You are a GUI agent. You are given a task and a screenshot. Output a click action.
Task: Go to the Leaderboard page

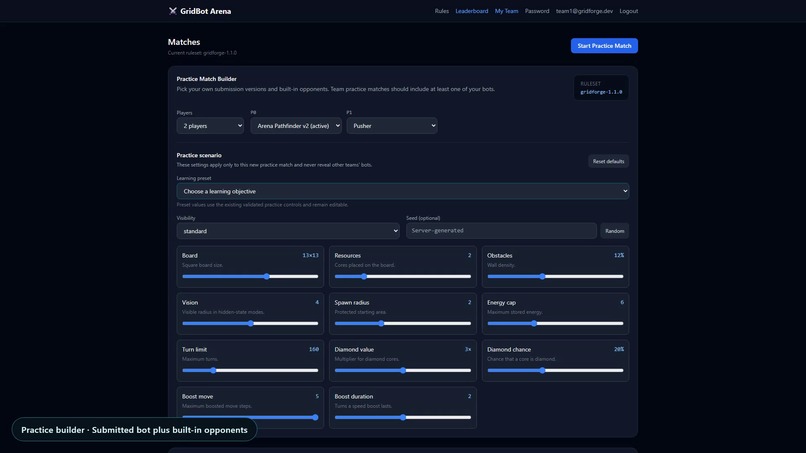pos(471,11)
